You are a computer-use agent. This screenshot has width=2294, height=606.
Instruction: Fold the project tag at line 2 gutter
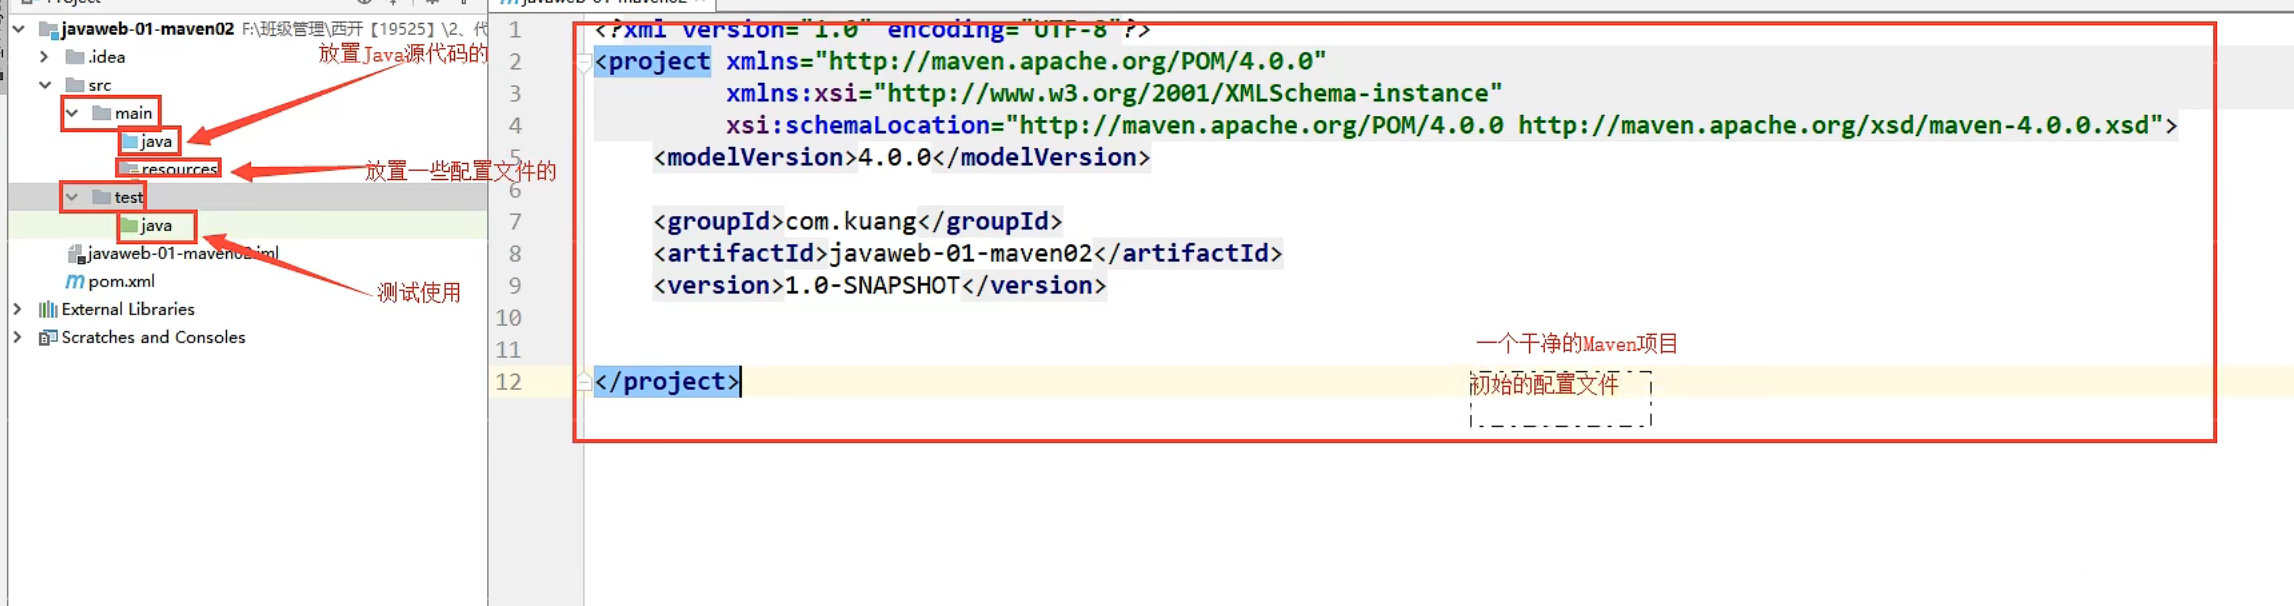pos(584,64)
